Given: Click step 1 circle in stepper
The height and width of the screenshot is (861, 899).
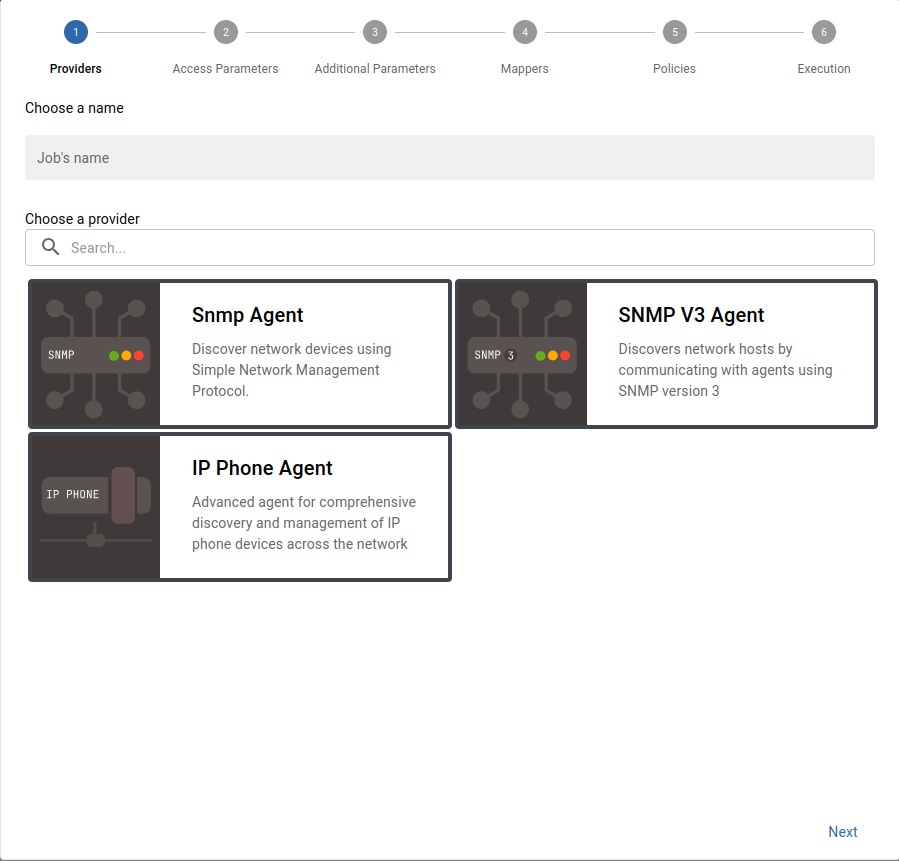Looking at the screenshot, I should pos(76,32).
